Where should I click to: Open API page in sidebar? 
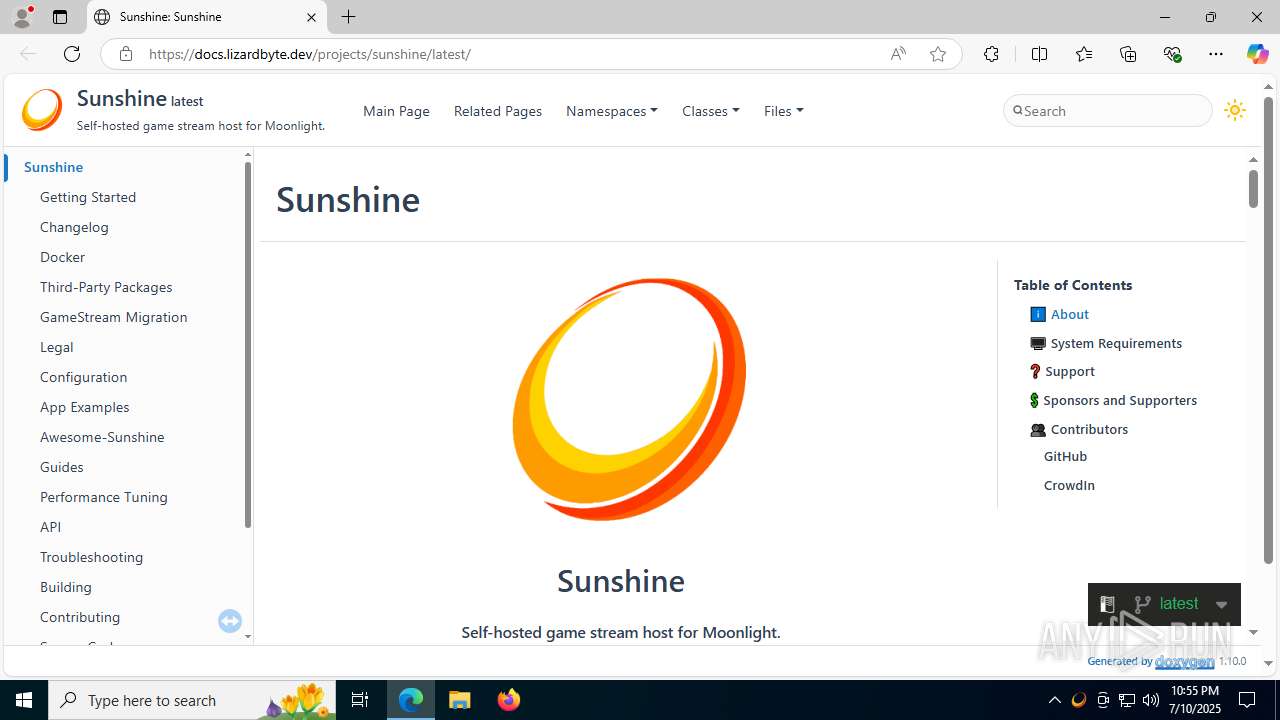pyautogui.click(x=50, y=527)
